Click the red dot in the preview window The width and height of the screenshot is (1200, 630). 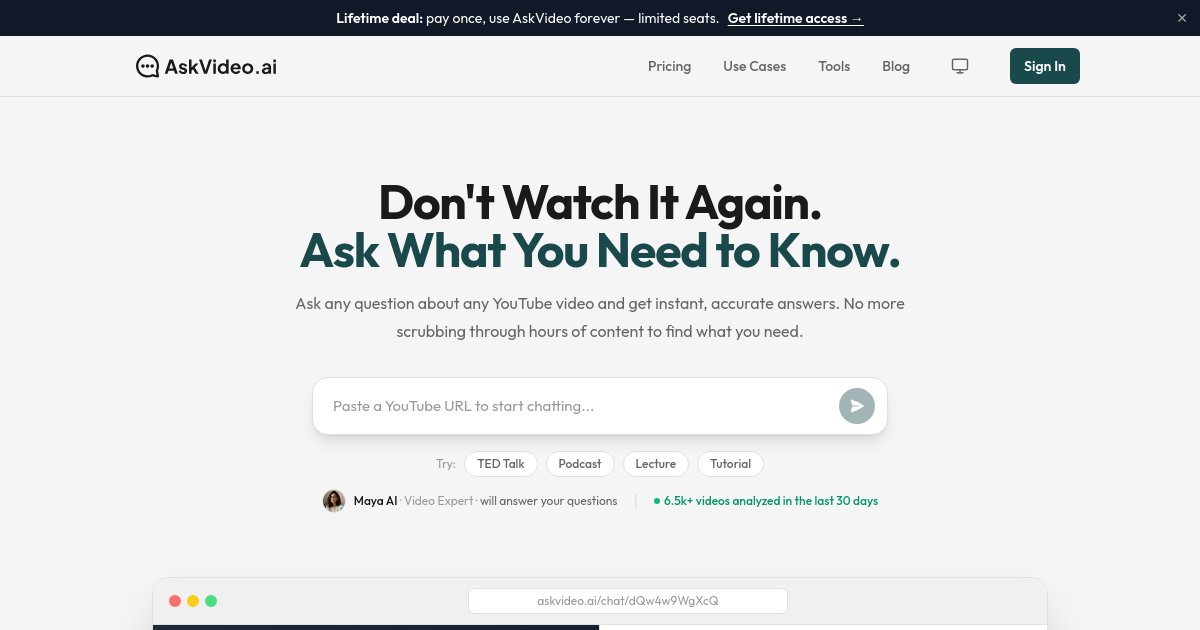click(x=175, y=601)
